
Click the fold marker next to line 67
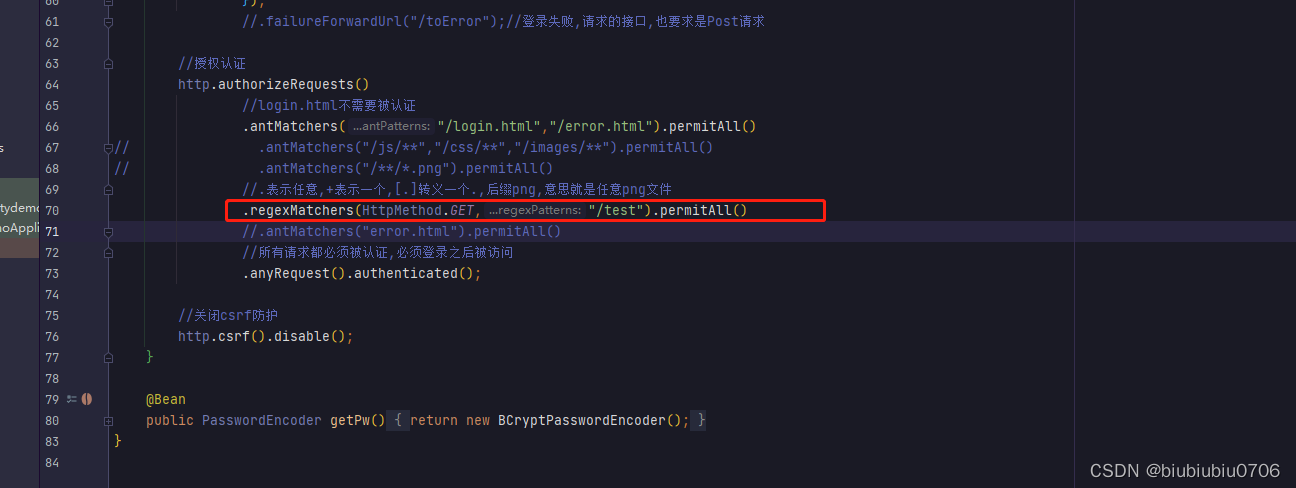coord(109,147)
